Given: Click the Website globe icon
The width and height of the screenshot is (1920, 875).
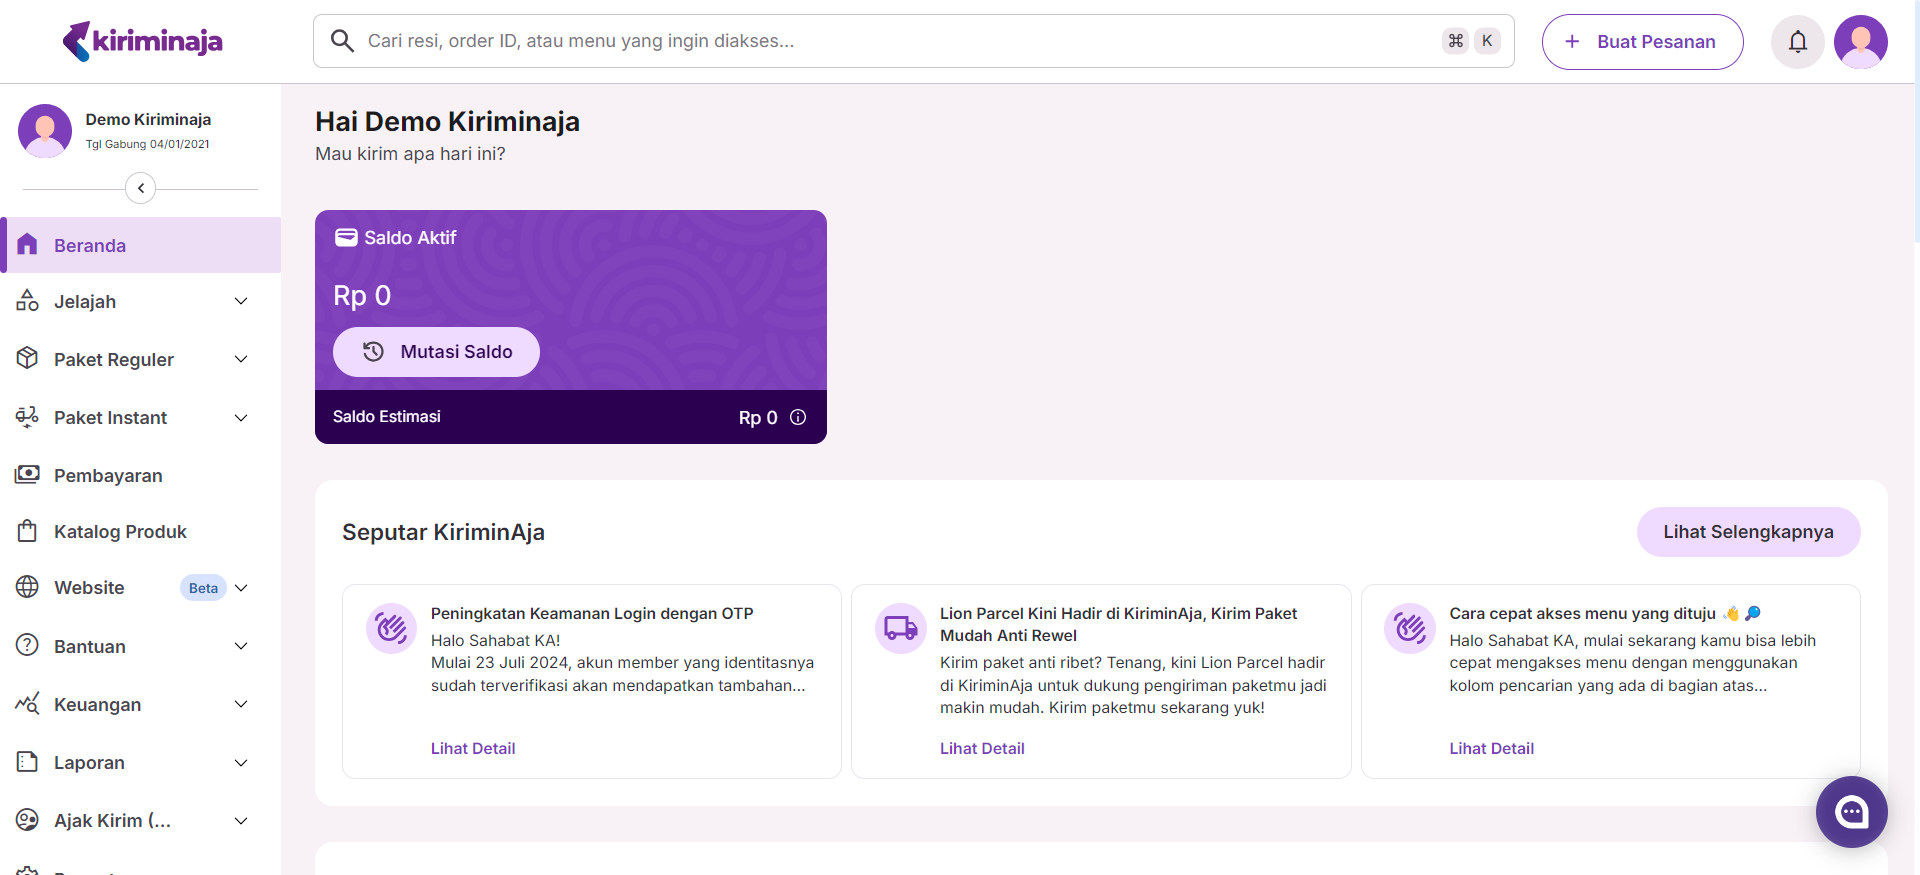Looking at the screenshot, I should pyautogui.click(x=27, y=587).
